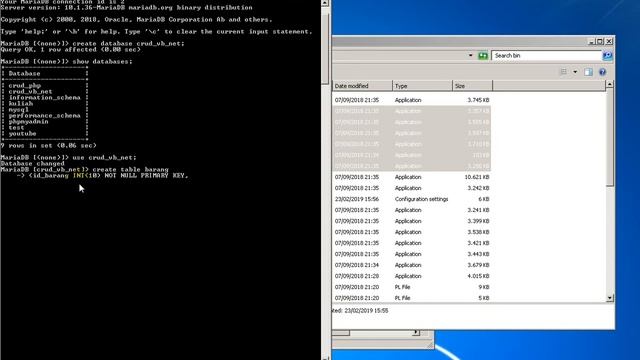Click the id_barang INT(10) line in console
This screenshot has height=360, width=640.
tap(102, 176)
